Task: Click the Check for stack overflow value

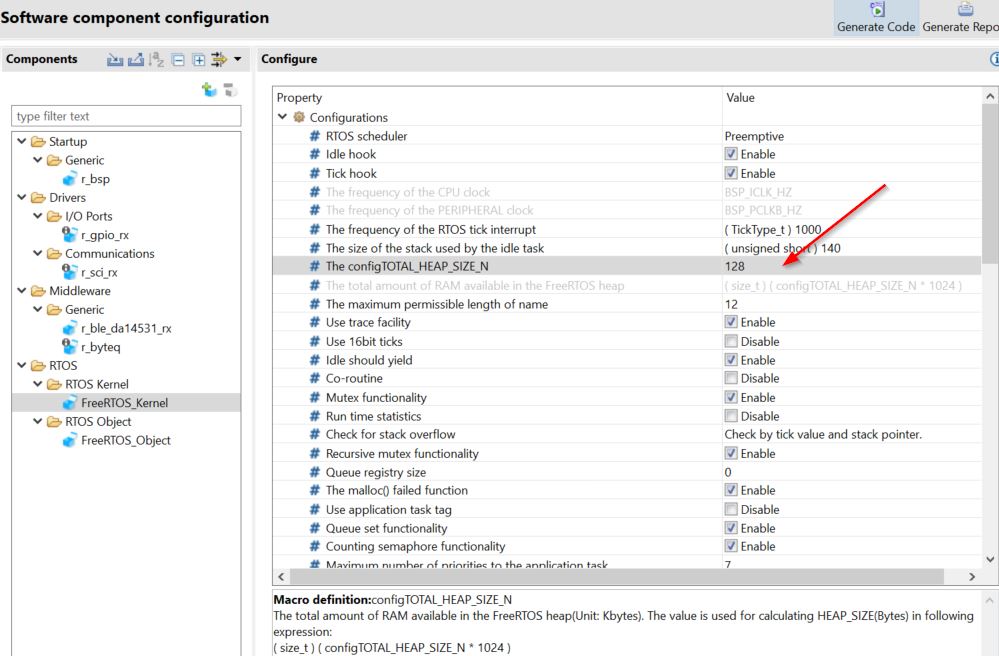Action: click(x=823, y=434)
